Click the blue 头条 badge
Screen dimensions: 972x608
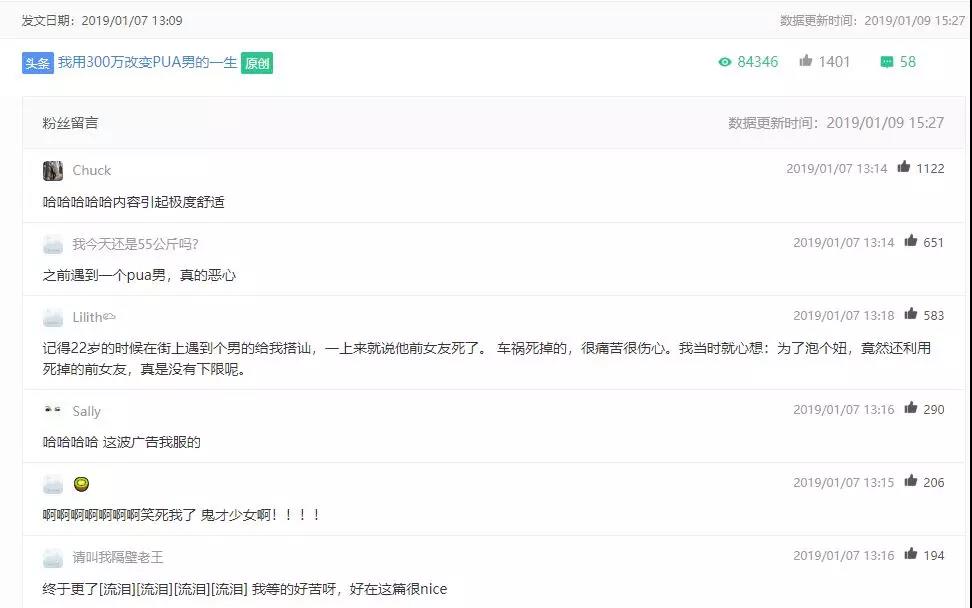[x=38, y=63]
